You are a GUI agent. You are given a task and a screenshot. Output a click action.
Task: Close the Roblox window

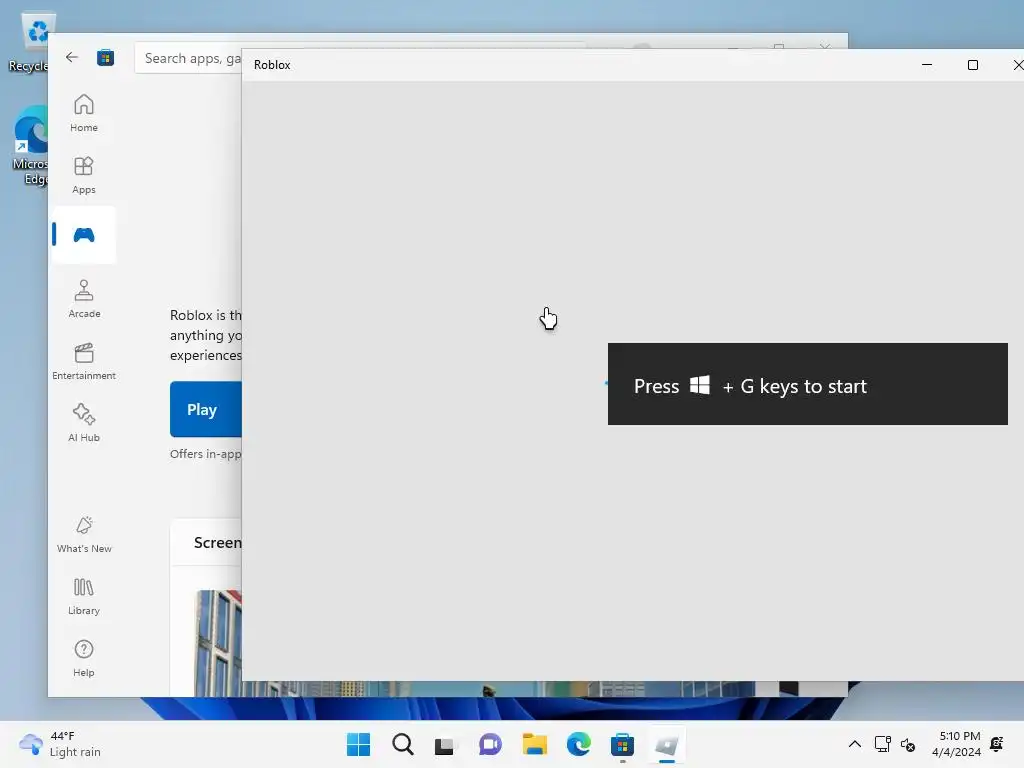pyautogui.click(x=1016, y=65)
